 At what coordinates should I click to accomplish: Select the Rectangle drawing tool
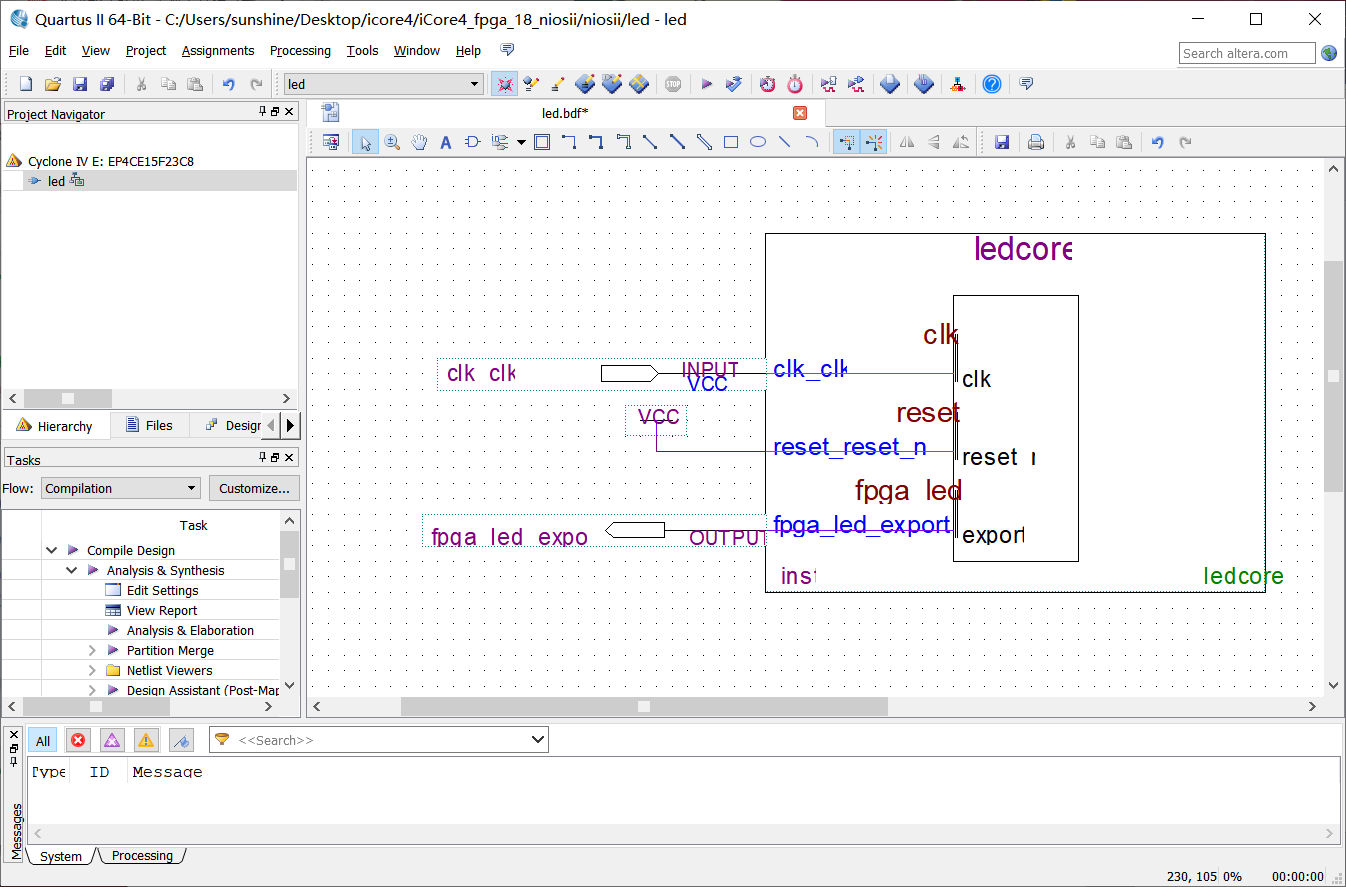731,143
